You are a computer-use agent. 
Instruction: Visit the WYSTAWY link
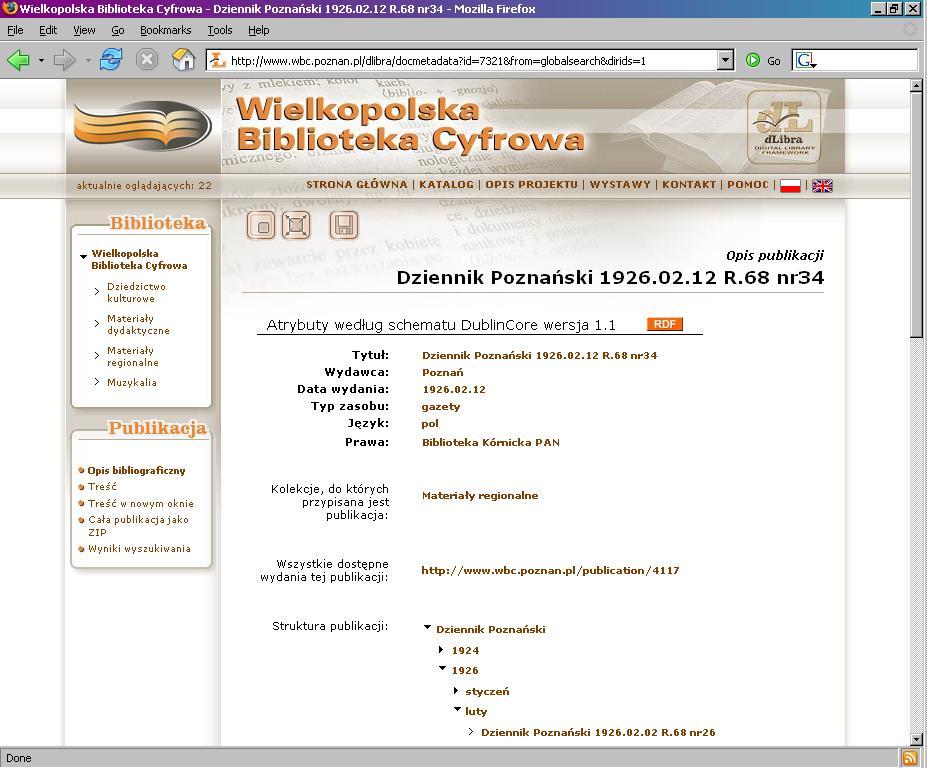(x=620, y=184)
